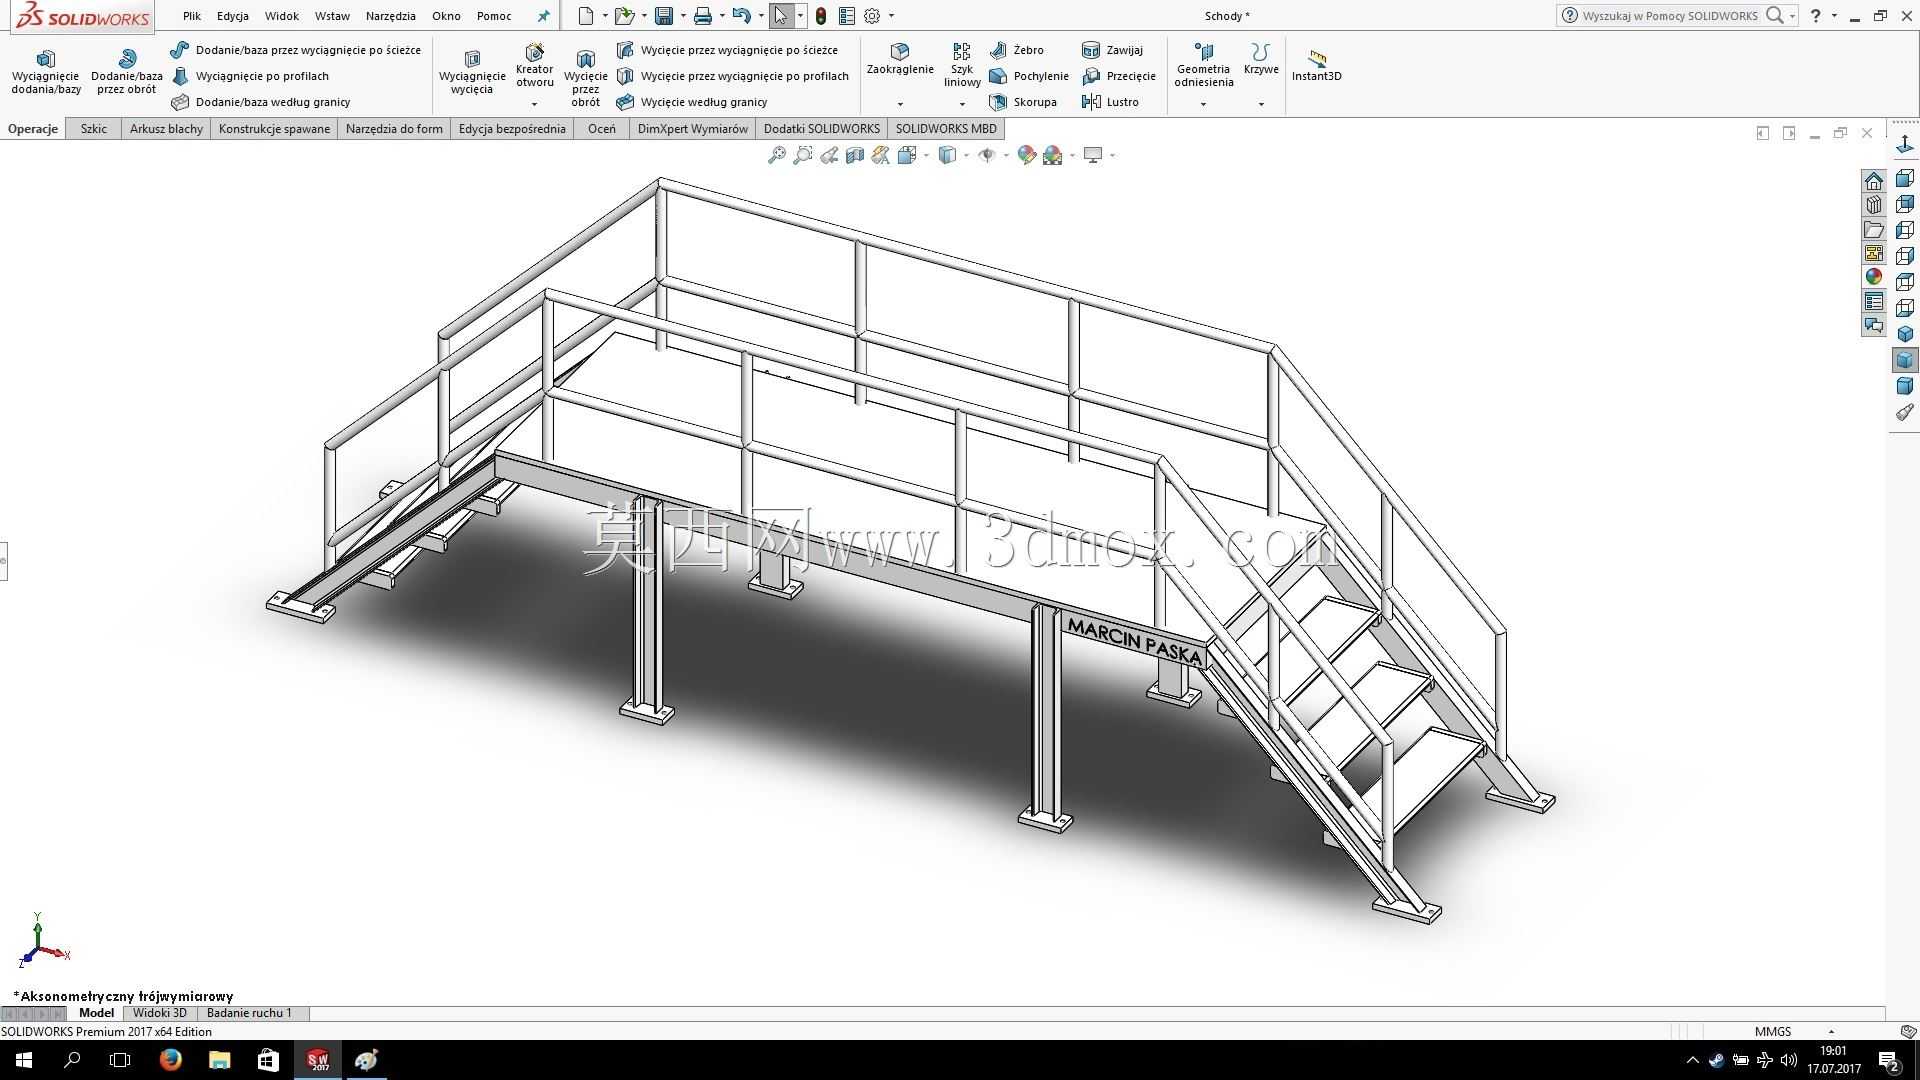
Task: Select the Skorupa shell tool
Action: click(1023, 102)
